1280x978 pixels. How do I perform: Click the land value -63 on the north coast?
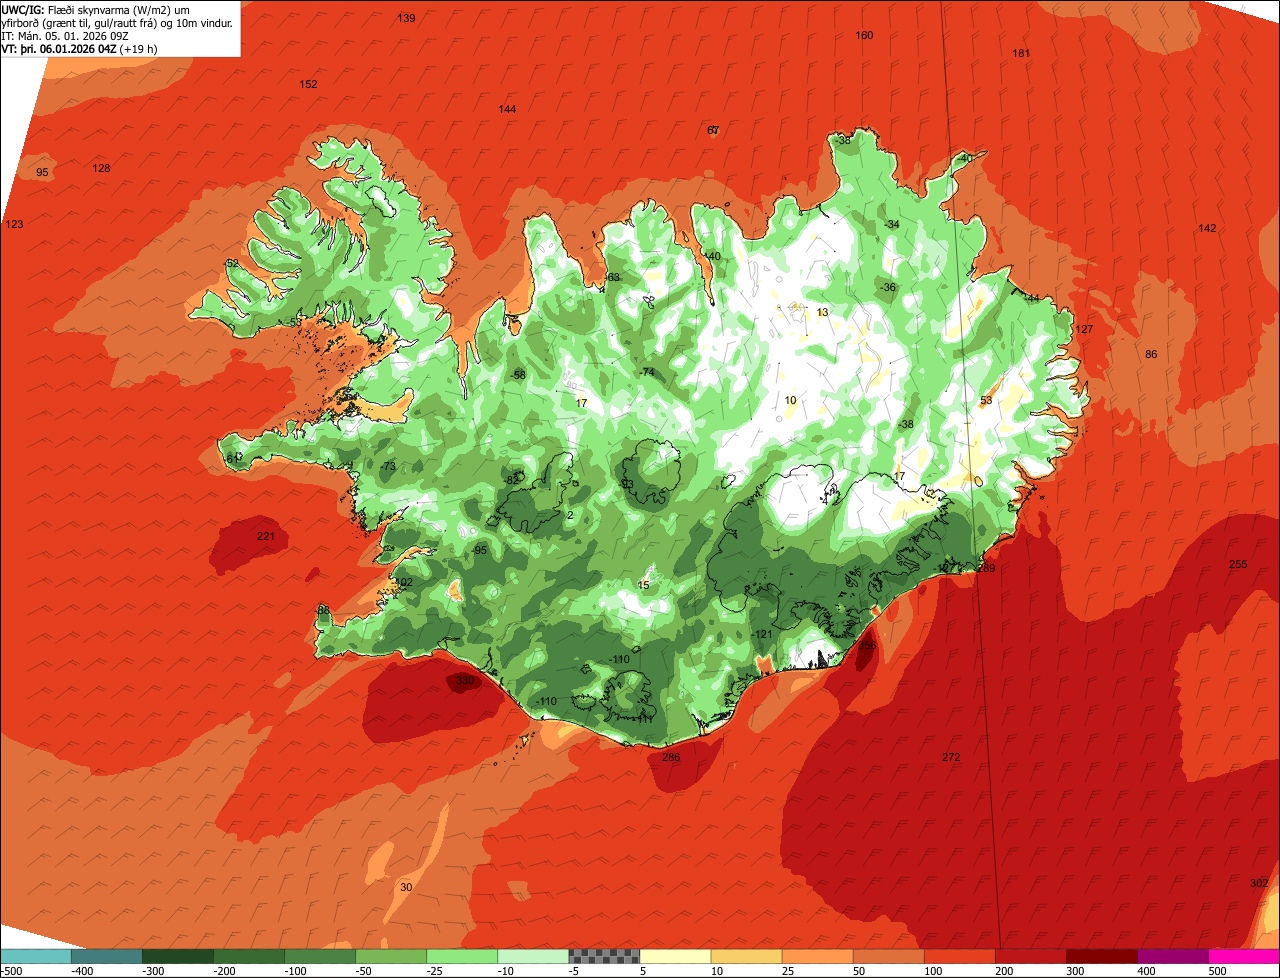pos(613,277)
